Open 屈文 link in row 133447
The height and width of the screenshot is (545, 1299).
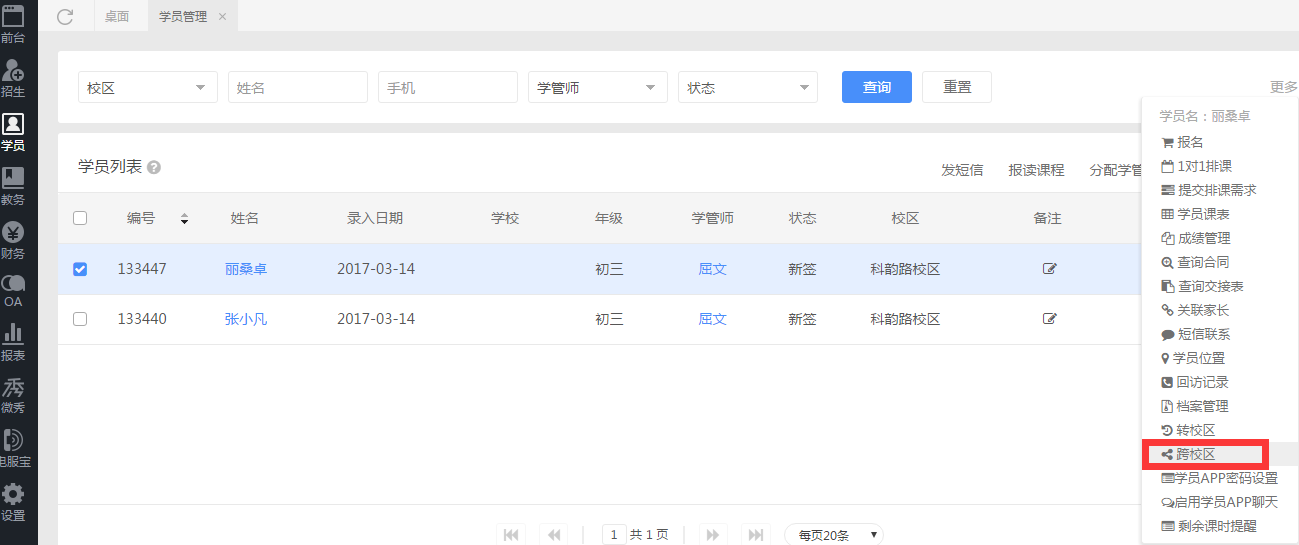click(x=713, y=269)
